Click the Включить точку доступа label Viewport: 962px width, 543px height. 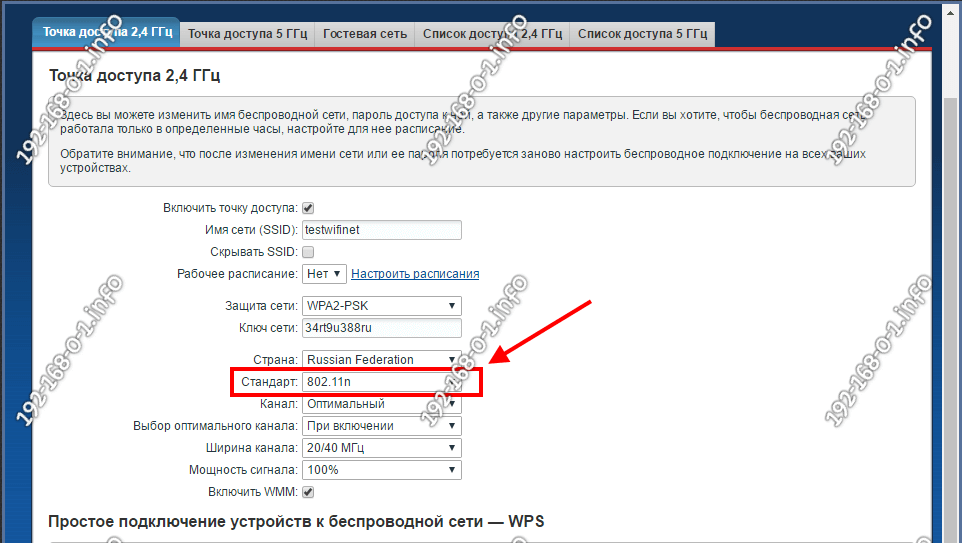[230, 208]
